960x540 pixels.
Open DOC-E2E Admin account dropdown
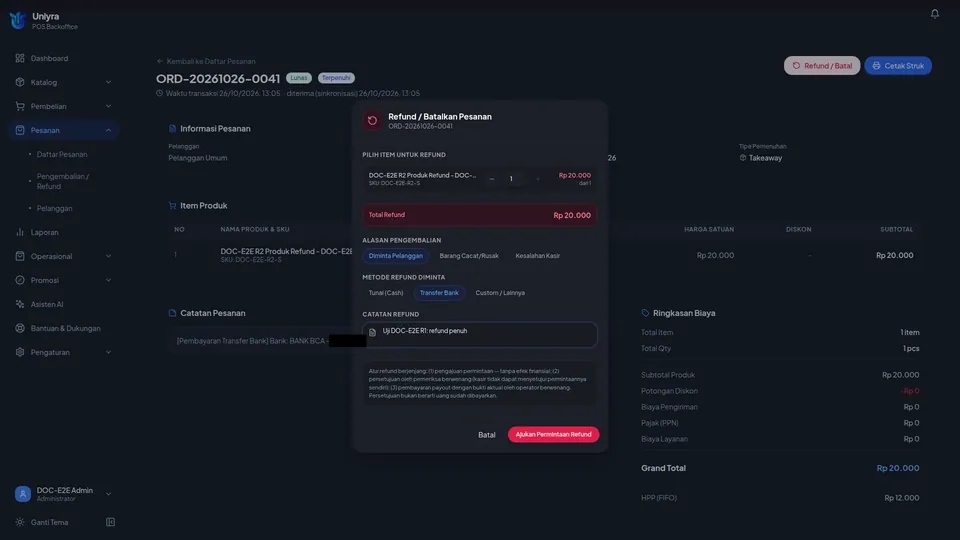[x=108, y=493]
